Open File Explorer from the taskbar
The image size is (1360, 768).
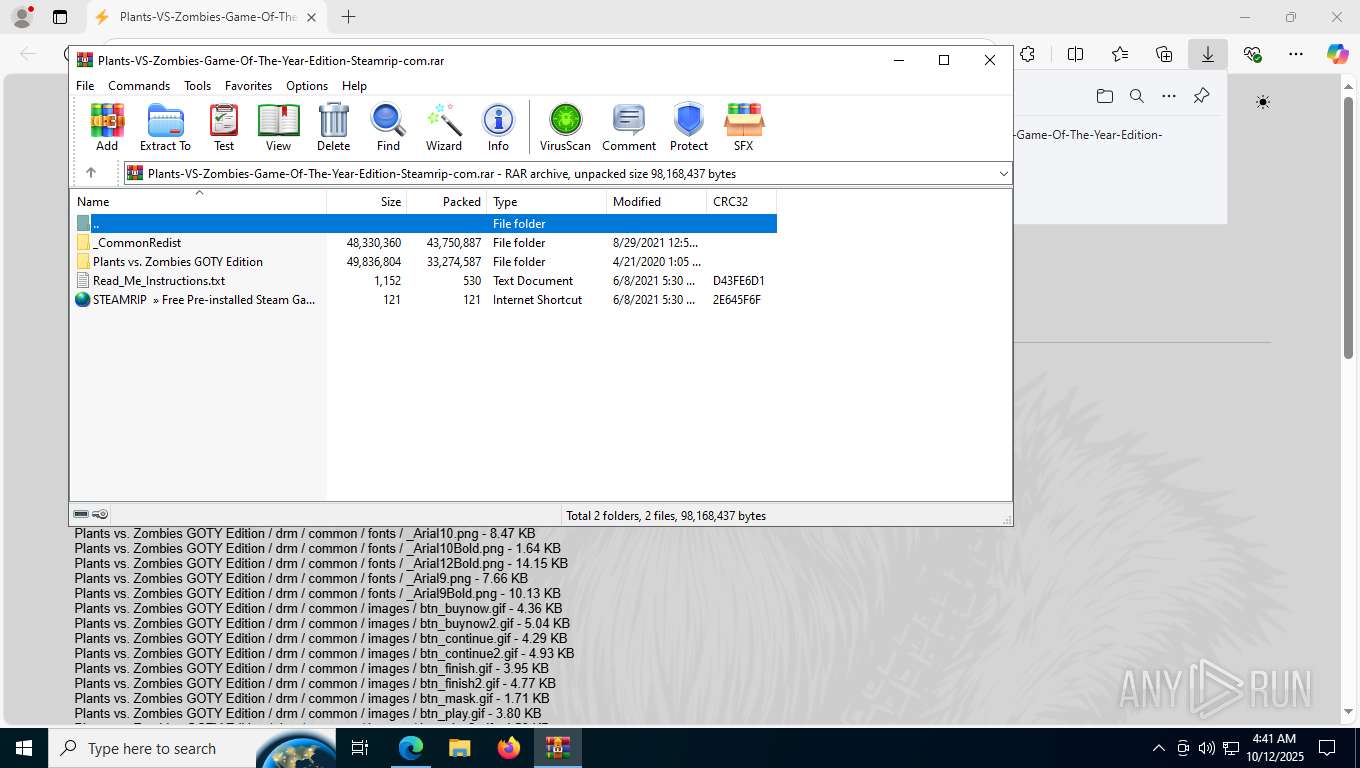click(x=459, y=748)
